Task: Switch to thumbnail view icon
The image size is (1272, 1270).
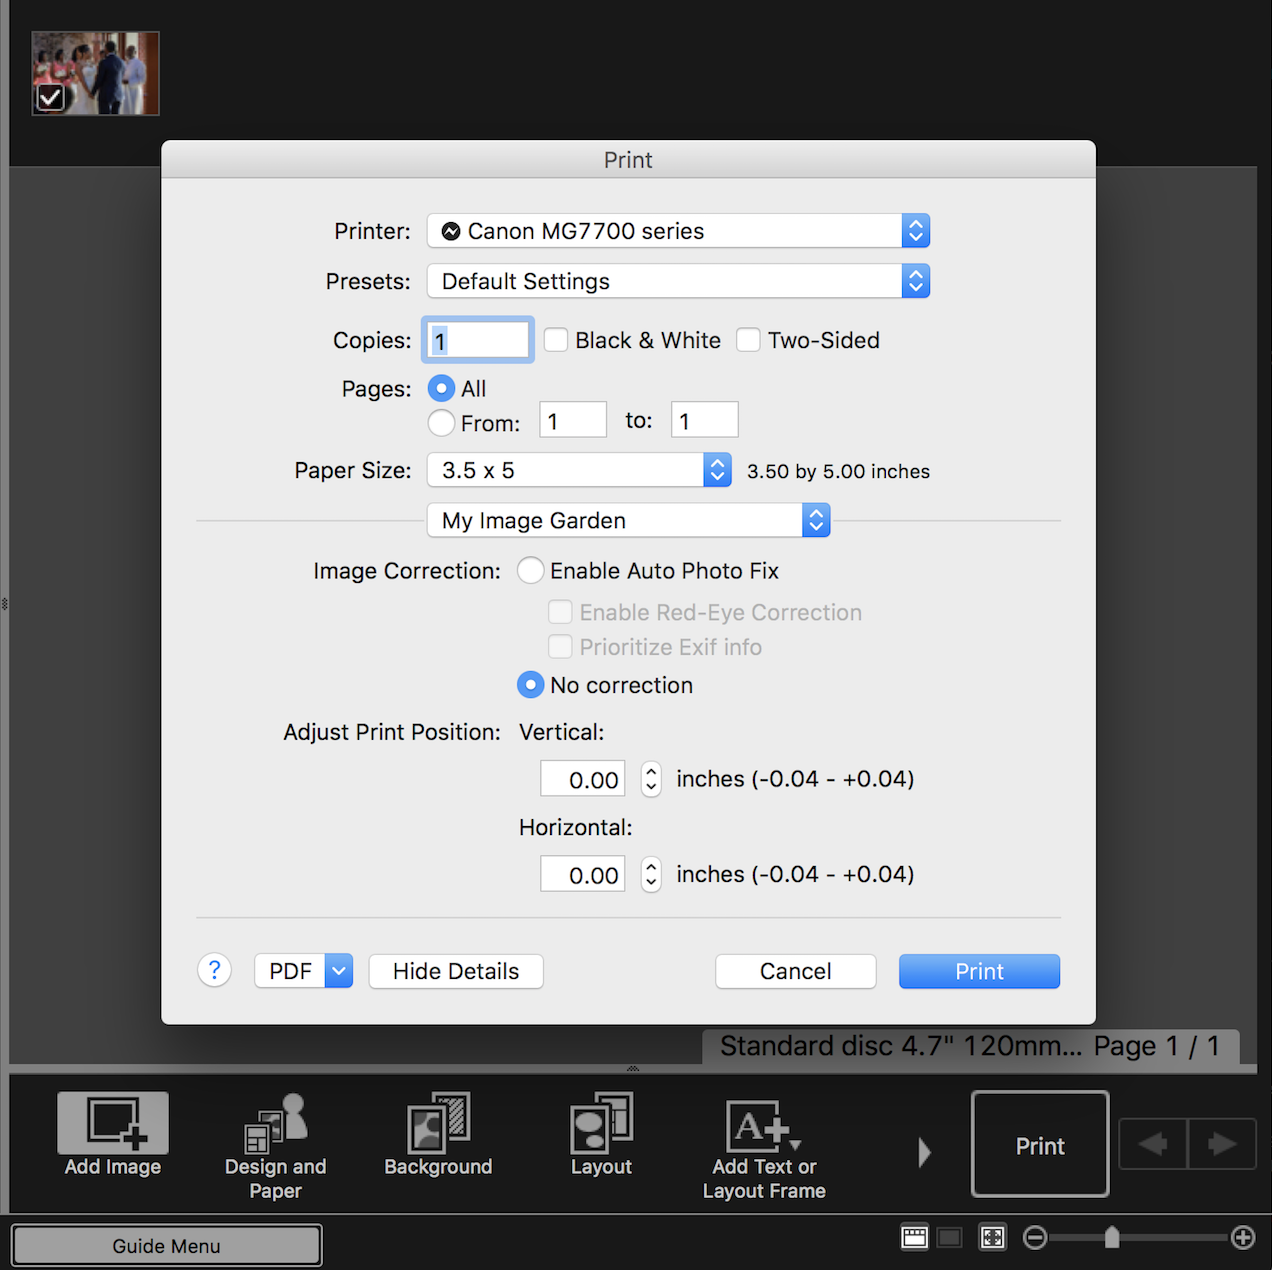Action: coord(914,1238)
